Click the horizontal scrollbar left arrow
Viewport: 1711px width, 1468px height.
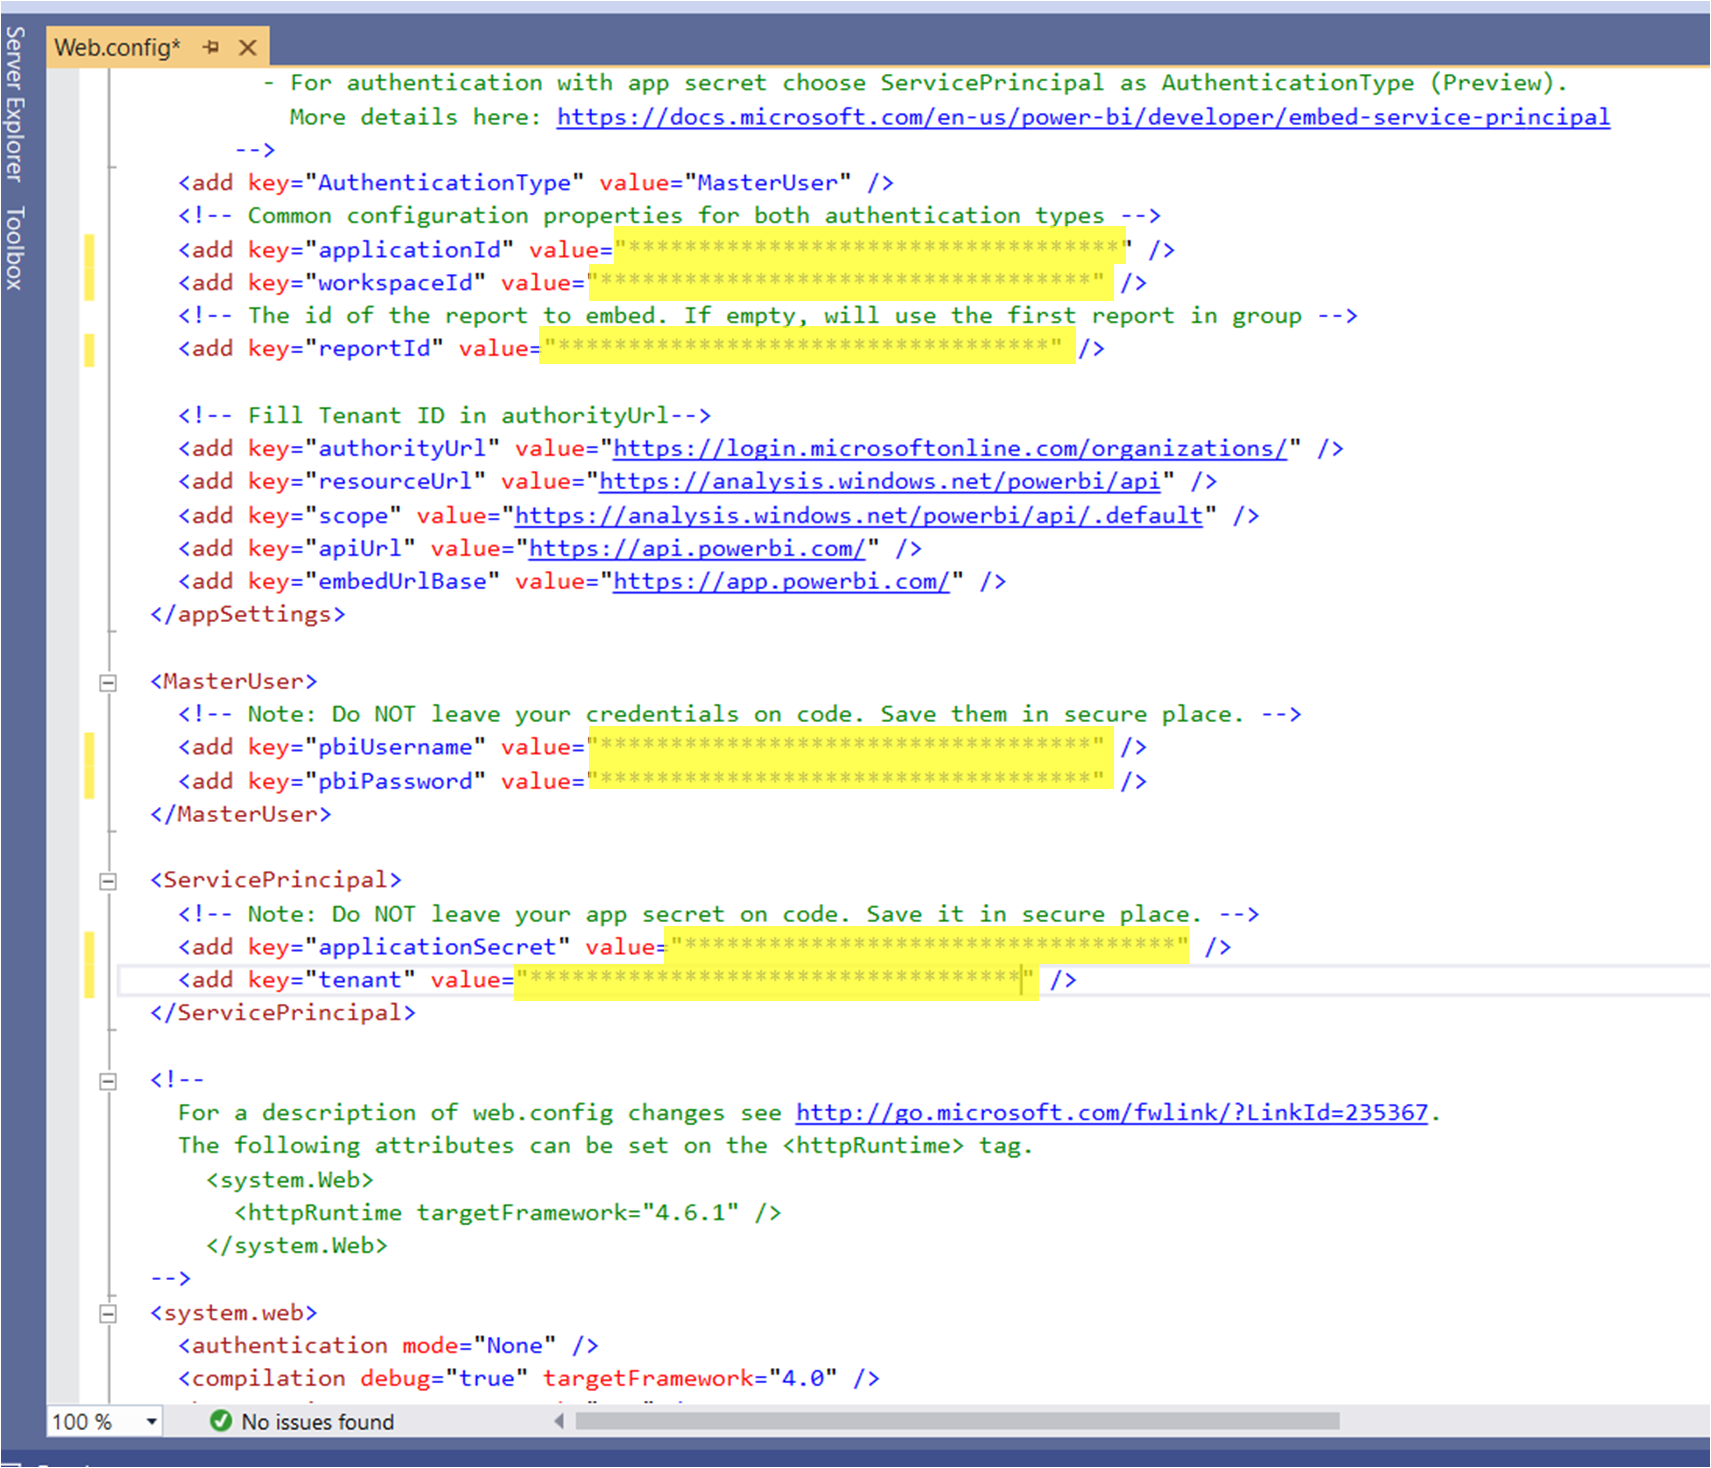[559, 1421]
